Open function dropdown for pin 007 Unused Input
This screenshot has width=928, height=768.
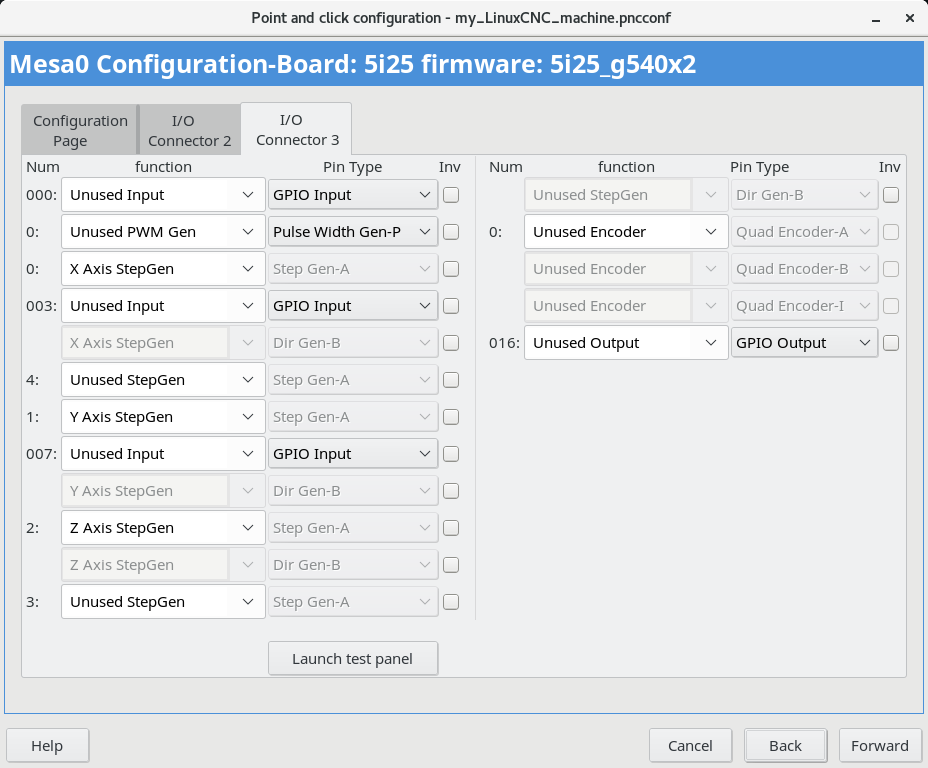click(x=163, y=454)
